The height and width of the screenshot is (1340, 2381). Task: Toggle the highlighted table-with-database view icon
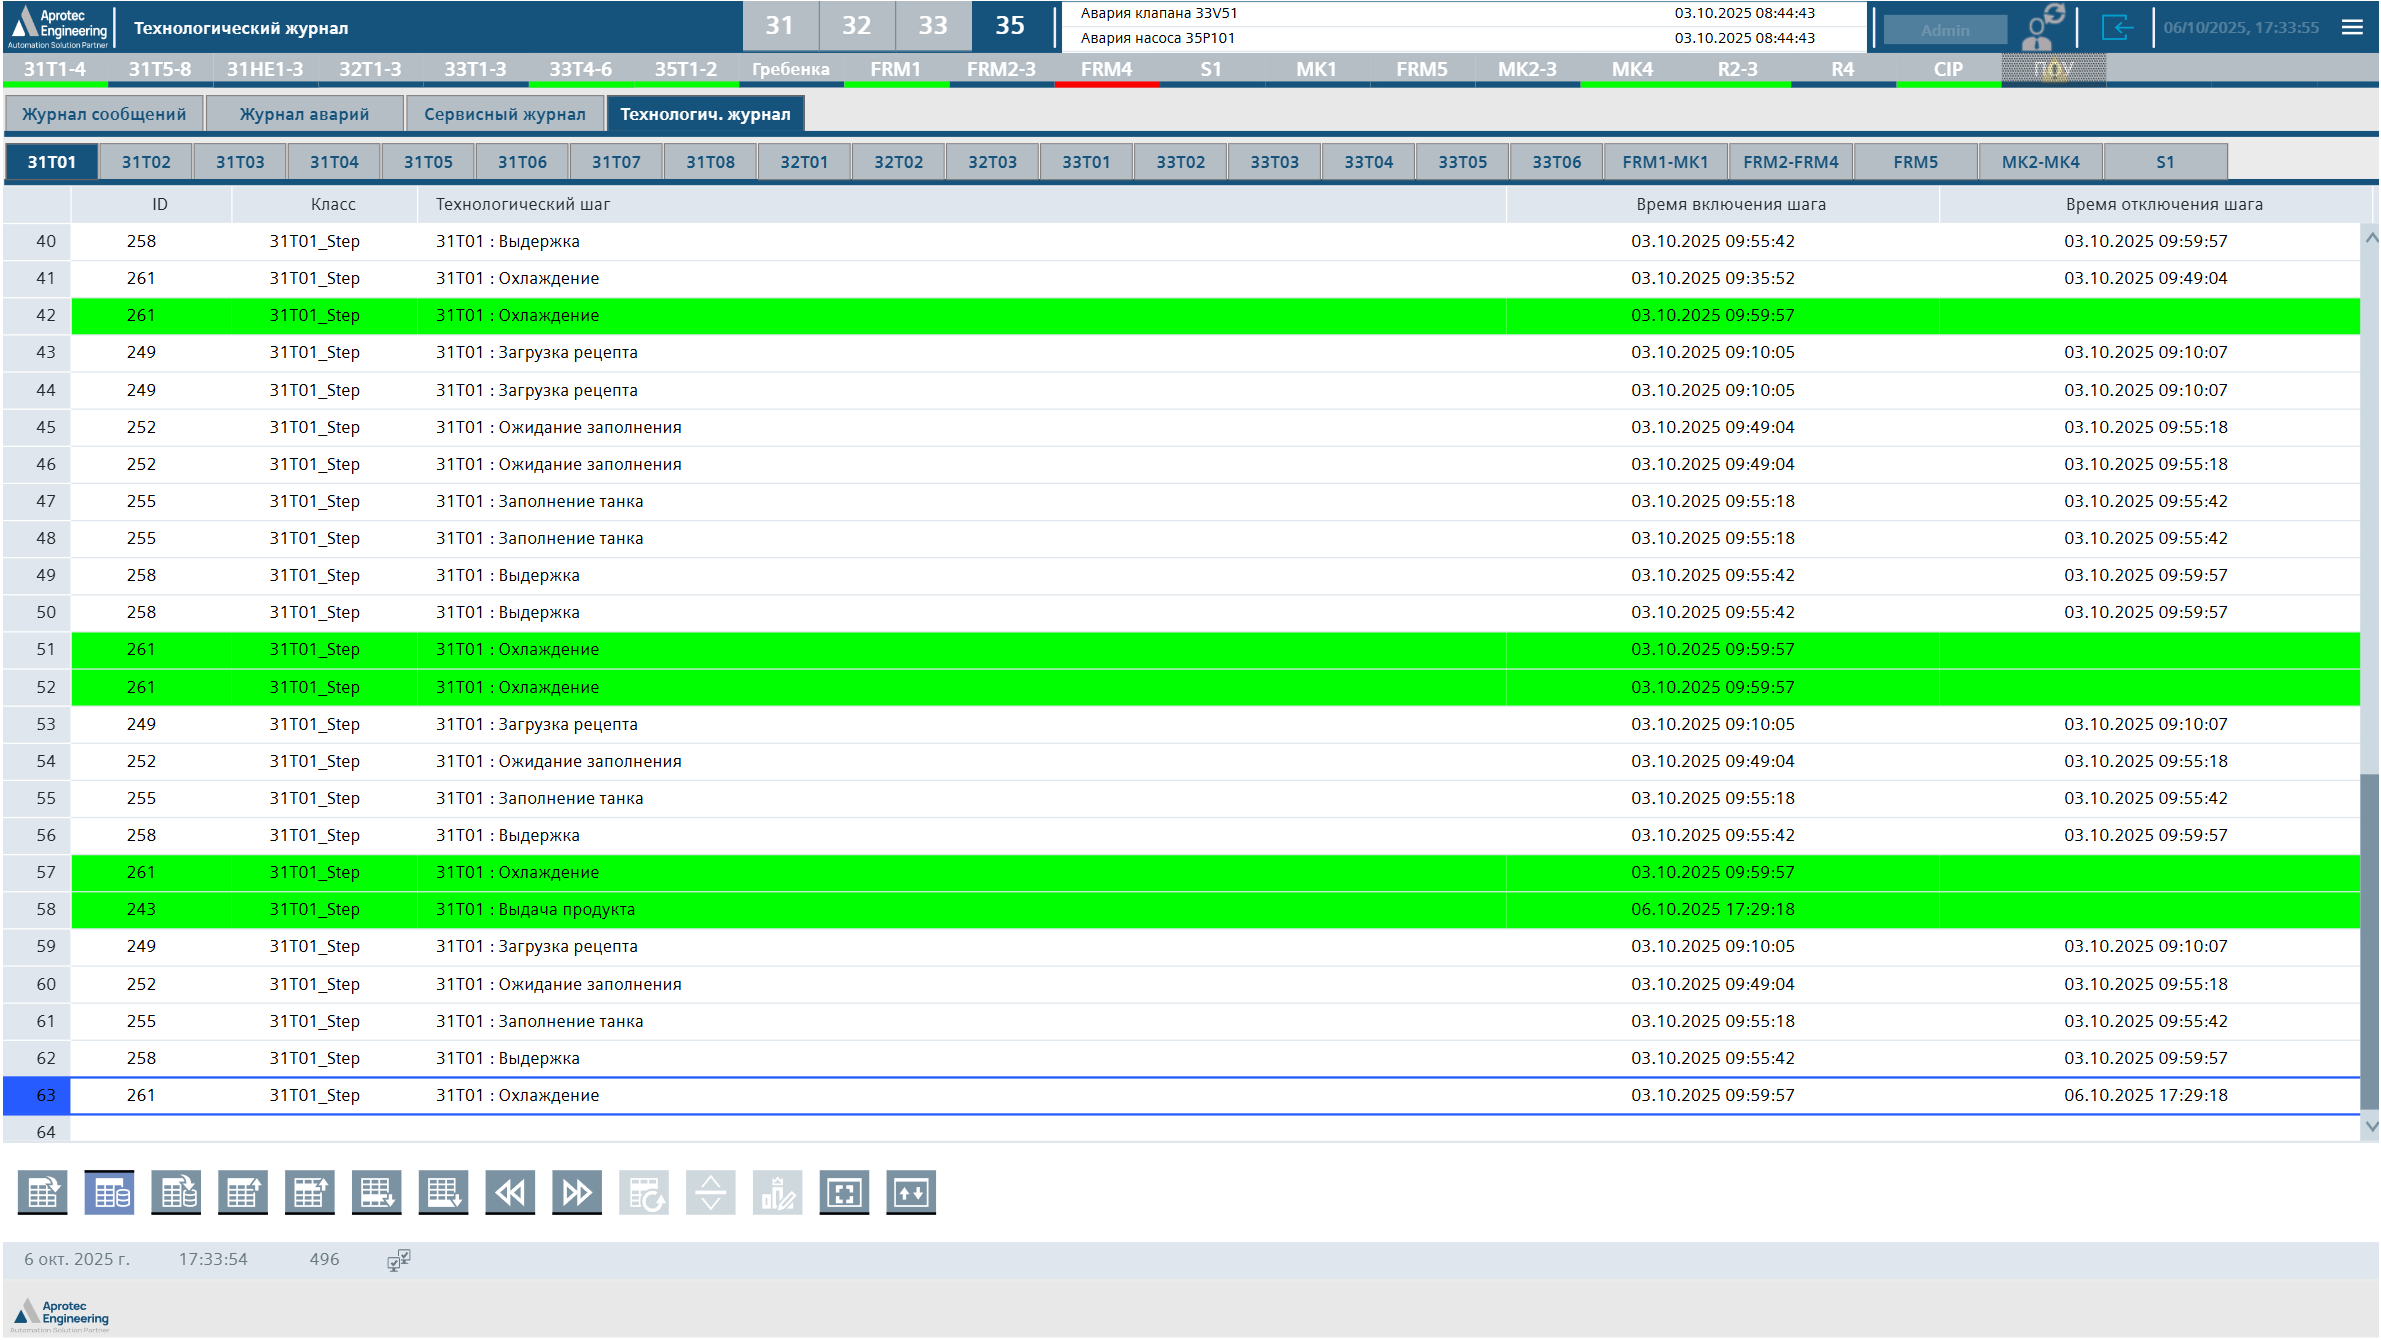pos(109,1192)
